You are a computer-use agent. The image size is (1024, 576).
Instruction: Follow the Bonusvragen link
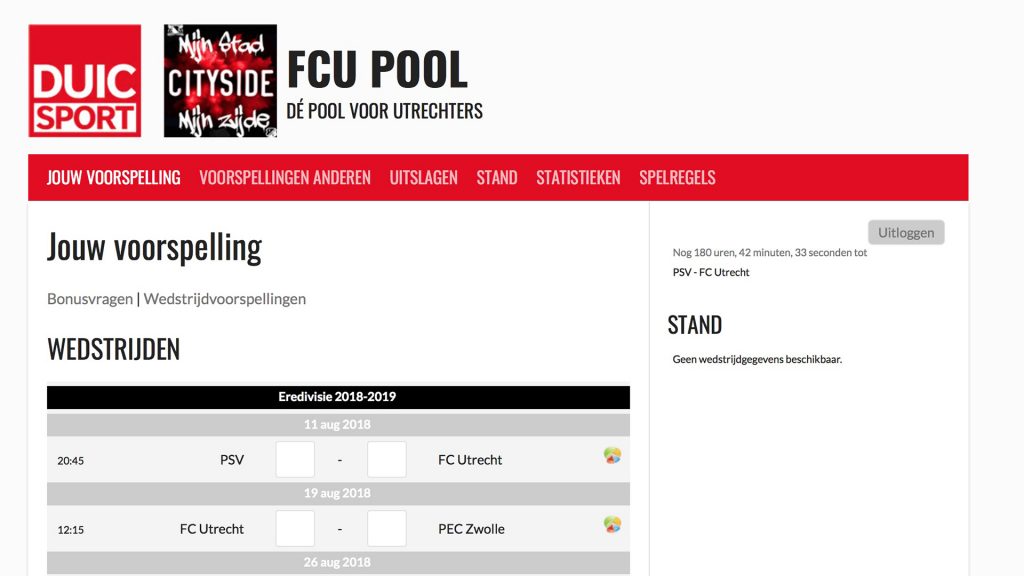click(90, 299)
